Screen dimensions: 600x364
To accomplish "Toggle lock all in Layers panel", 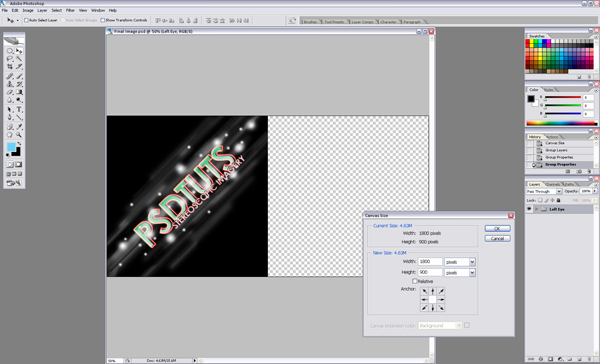I will [558, 200].
